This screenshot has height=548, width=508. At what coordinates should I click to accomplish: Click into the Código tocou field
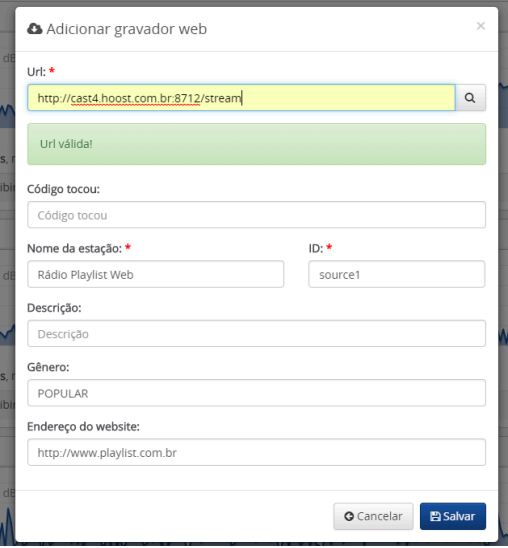pyautogui.click(x=256, y=215)
